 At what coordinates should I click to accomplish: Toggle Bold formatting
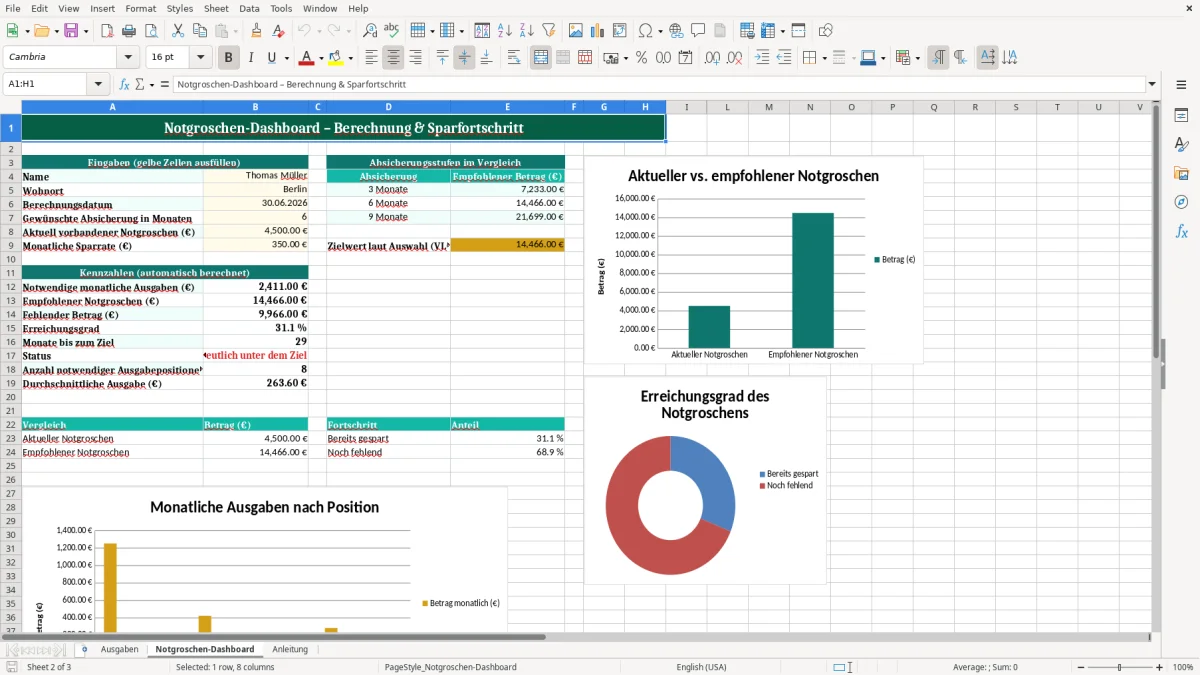click(228, 58)
